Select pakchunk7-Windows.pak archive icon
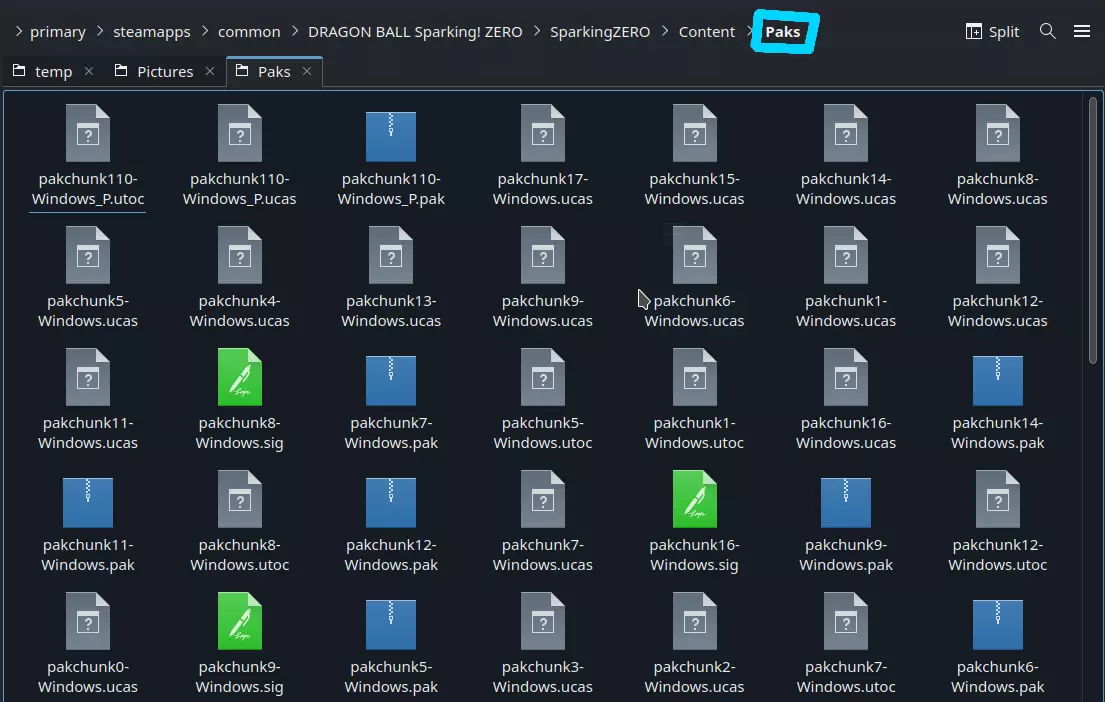Viewport: 1108px width, 702px height. [x=391, y=380]
